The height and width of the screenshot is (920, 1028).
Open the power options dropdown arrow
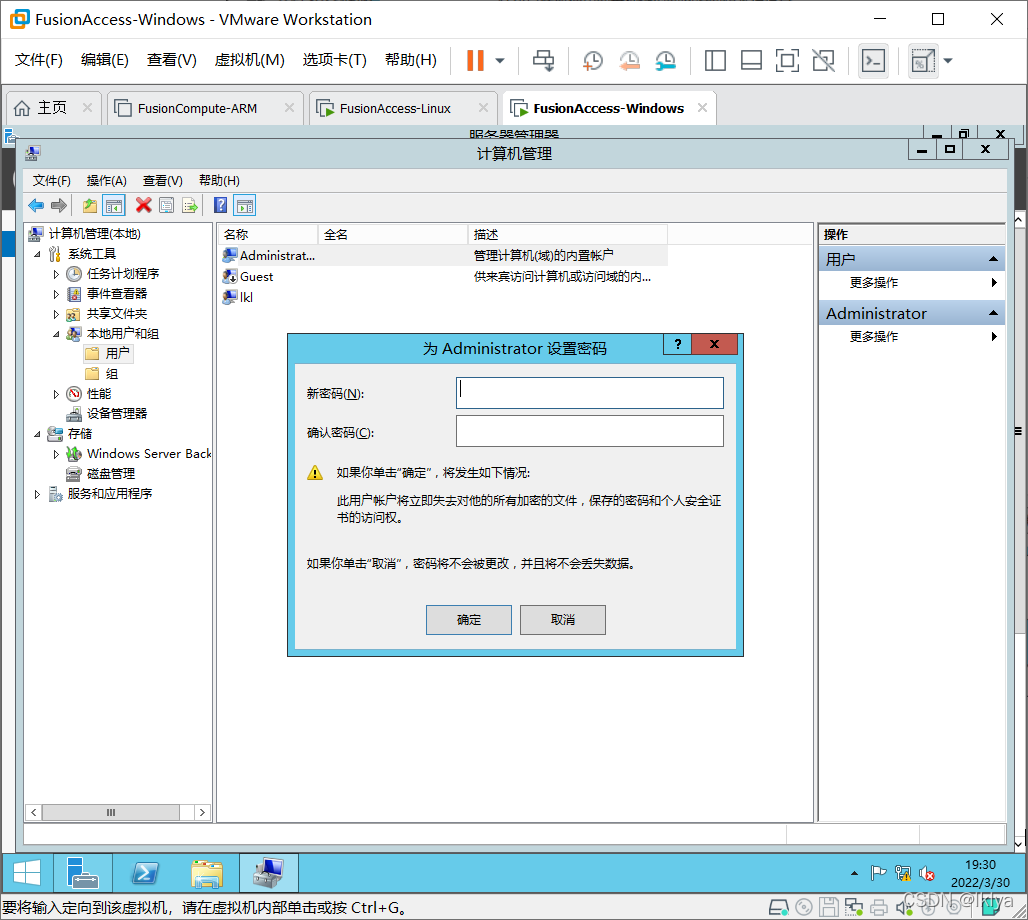[500, 60]
